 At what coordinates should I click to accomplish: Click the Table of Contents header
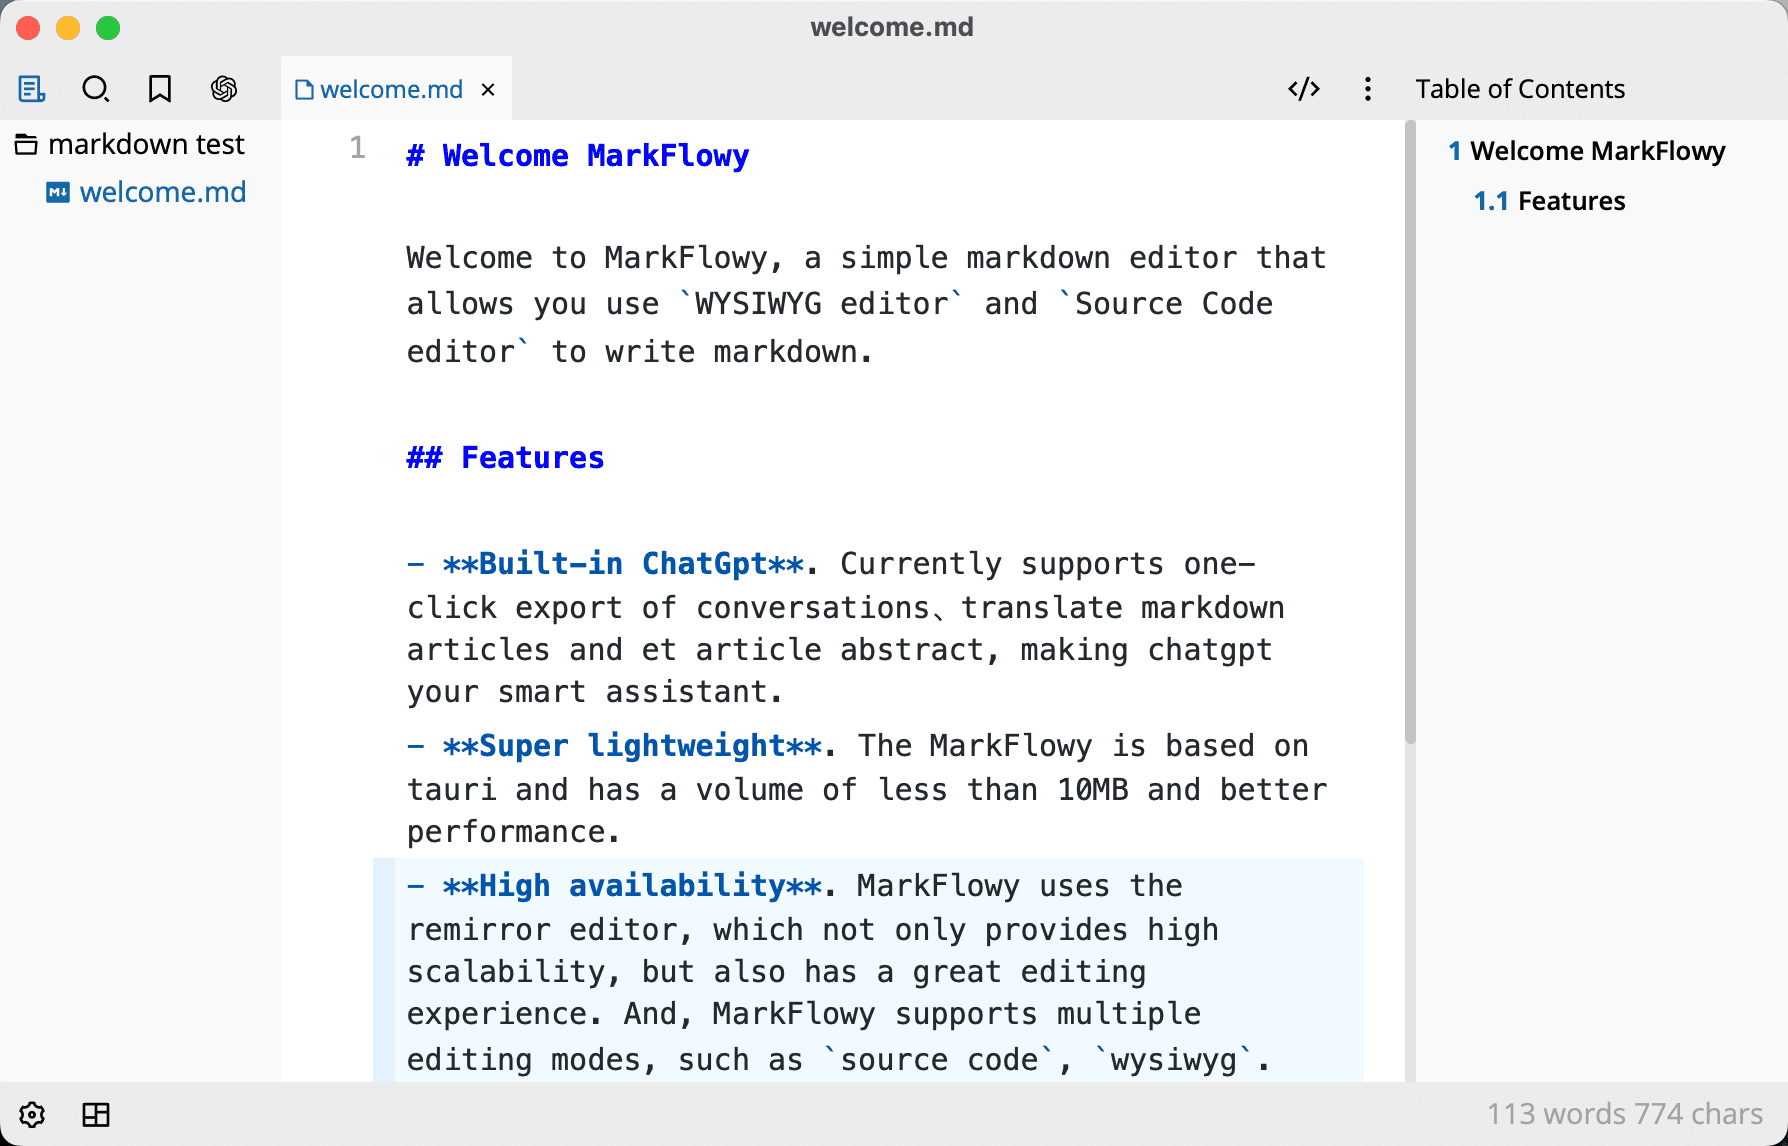coord(1520,89)
